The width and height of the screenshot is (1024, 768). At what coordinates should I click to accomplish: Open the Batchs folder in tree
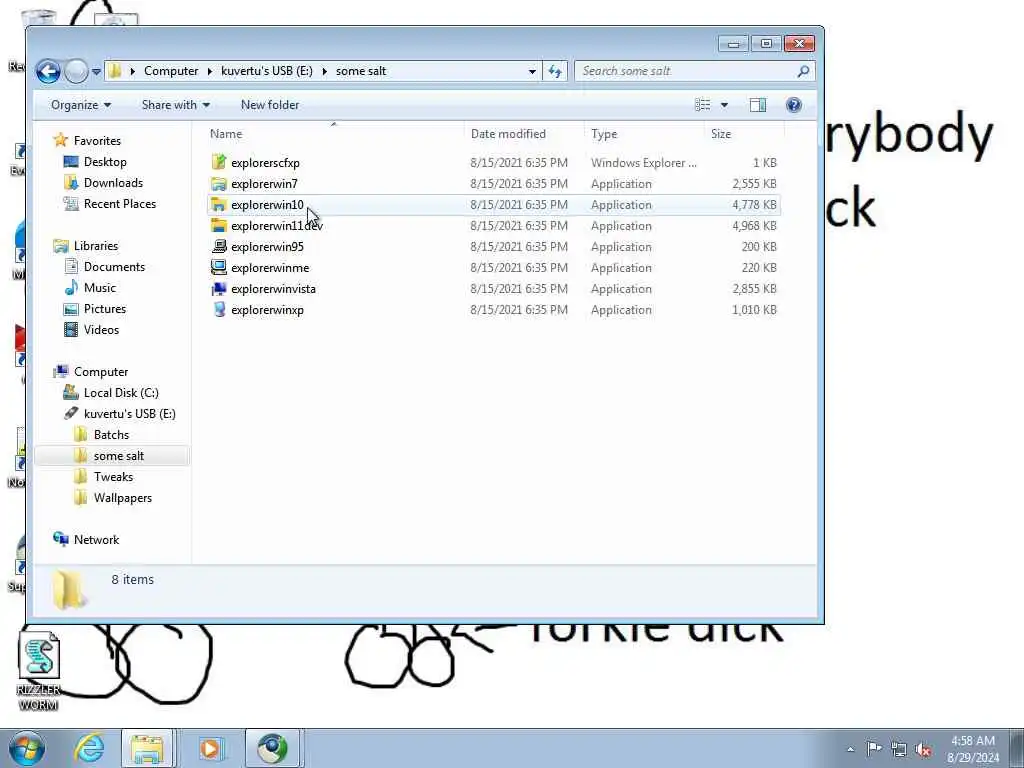click(x=111, y=434)
